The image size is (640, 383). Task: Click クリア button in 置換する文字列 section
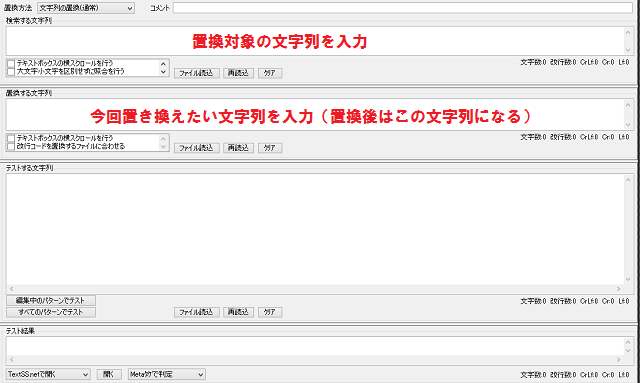pyautogui.click(x=270, y=148)
